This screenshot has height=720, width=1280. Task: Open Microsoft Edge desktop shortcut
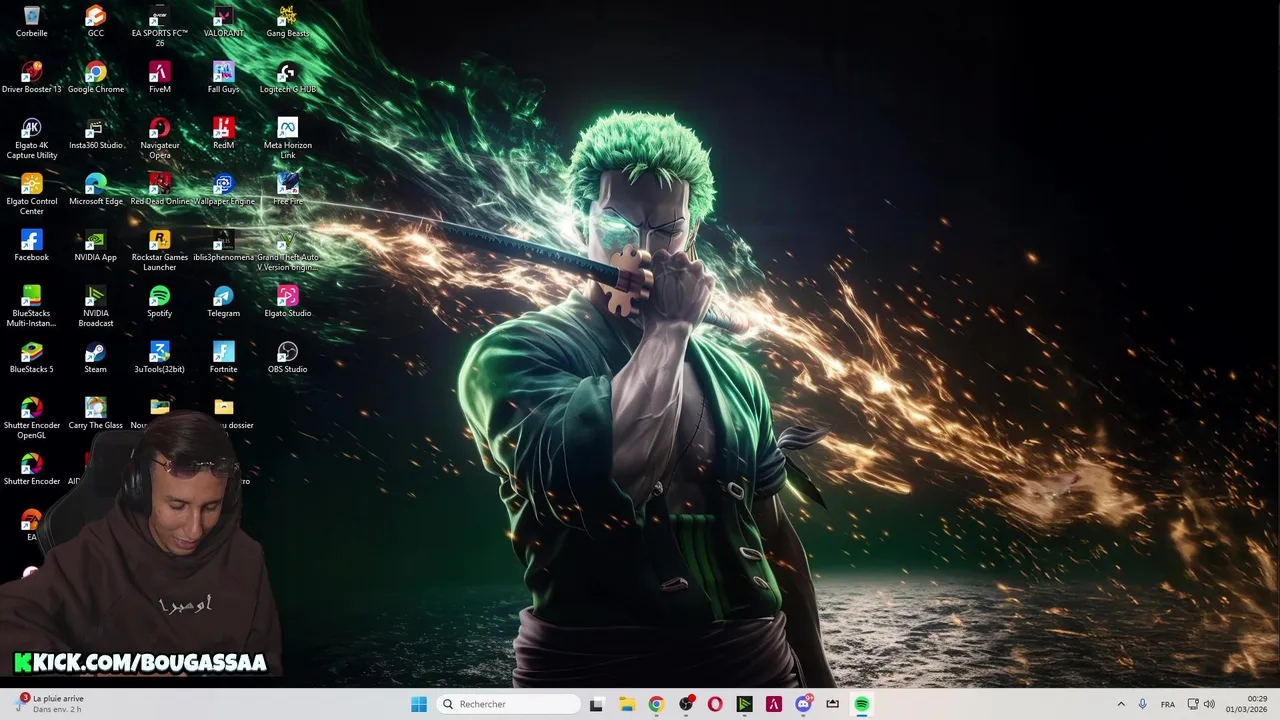[x=96, y=190]
